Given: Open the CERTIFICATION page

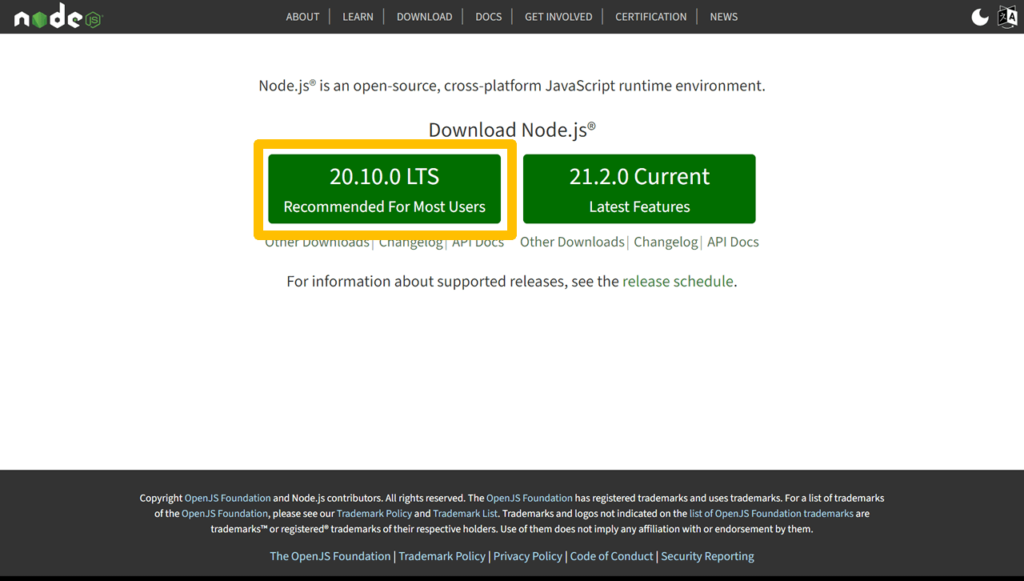Looking at the screenshot, I should 651,17.
